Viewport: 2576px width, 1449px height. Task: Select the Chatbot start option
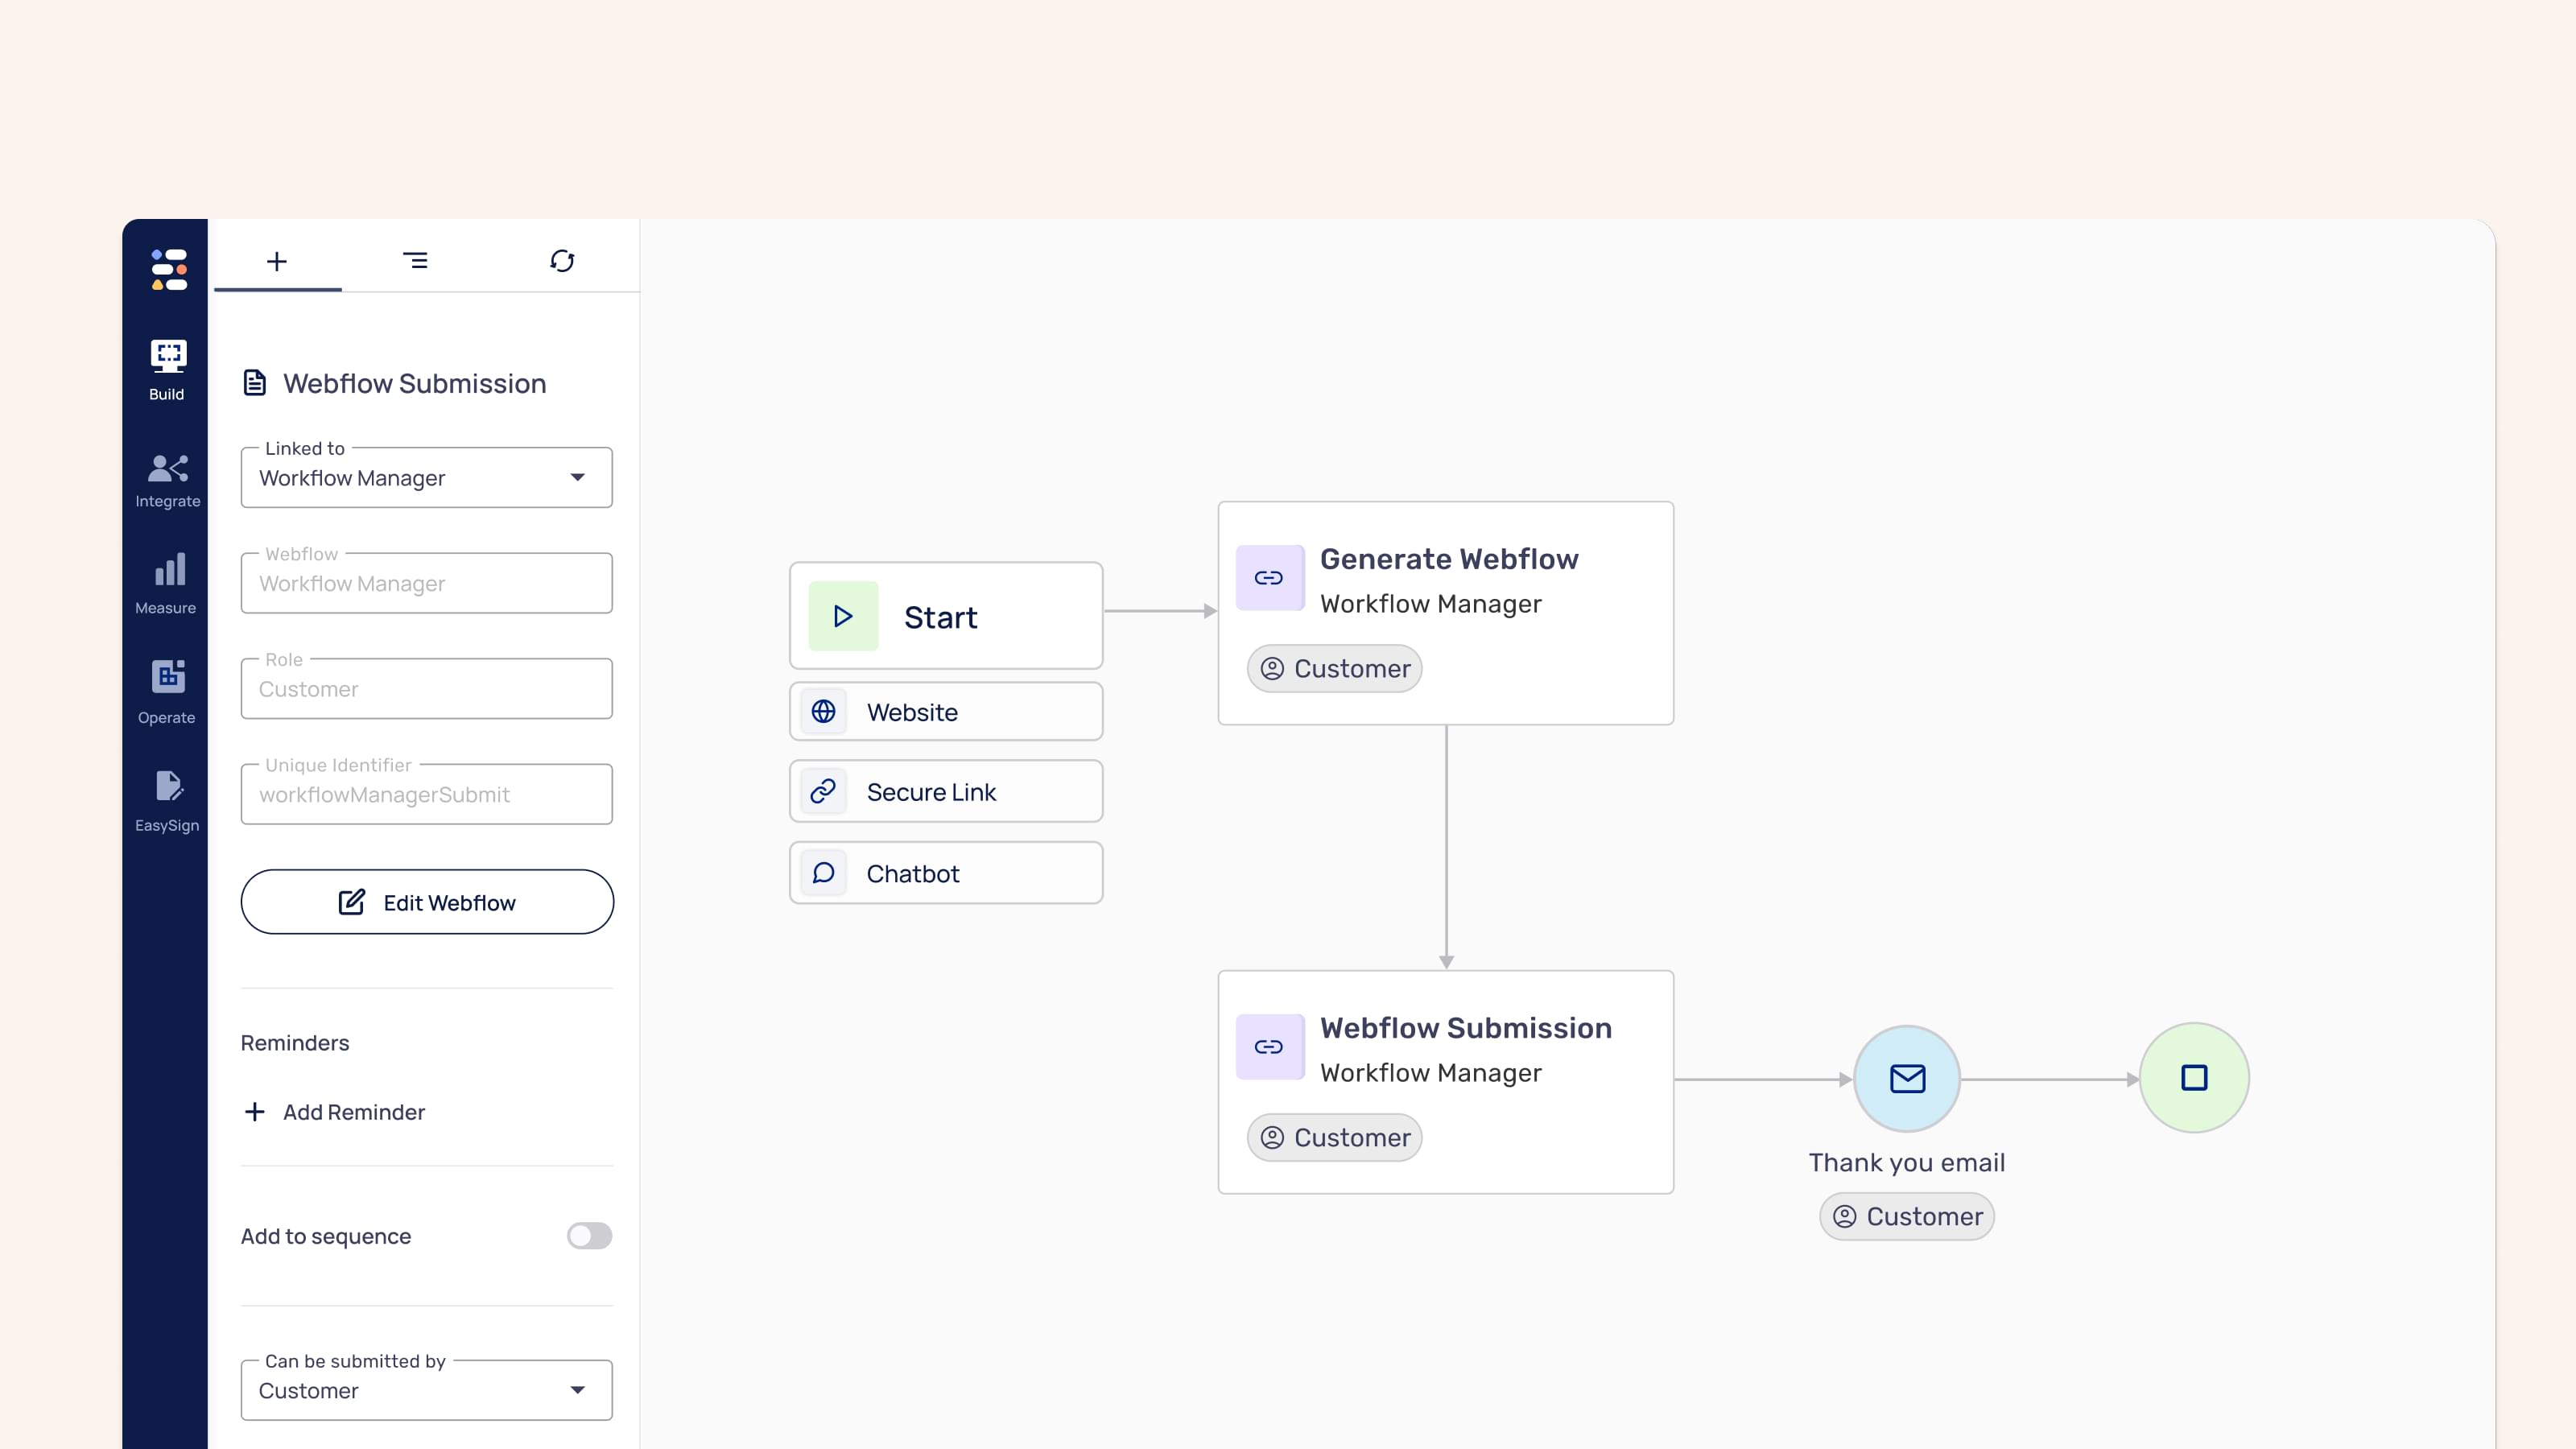945,873
